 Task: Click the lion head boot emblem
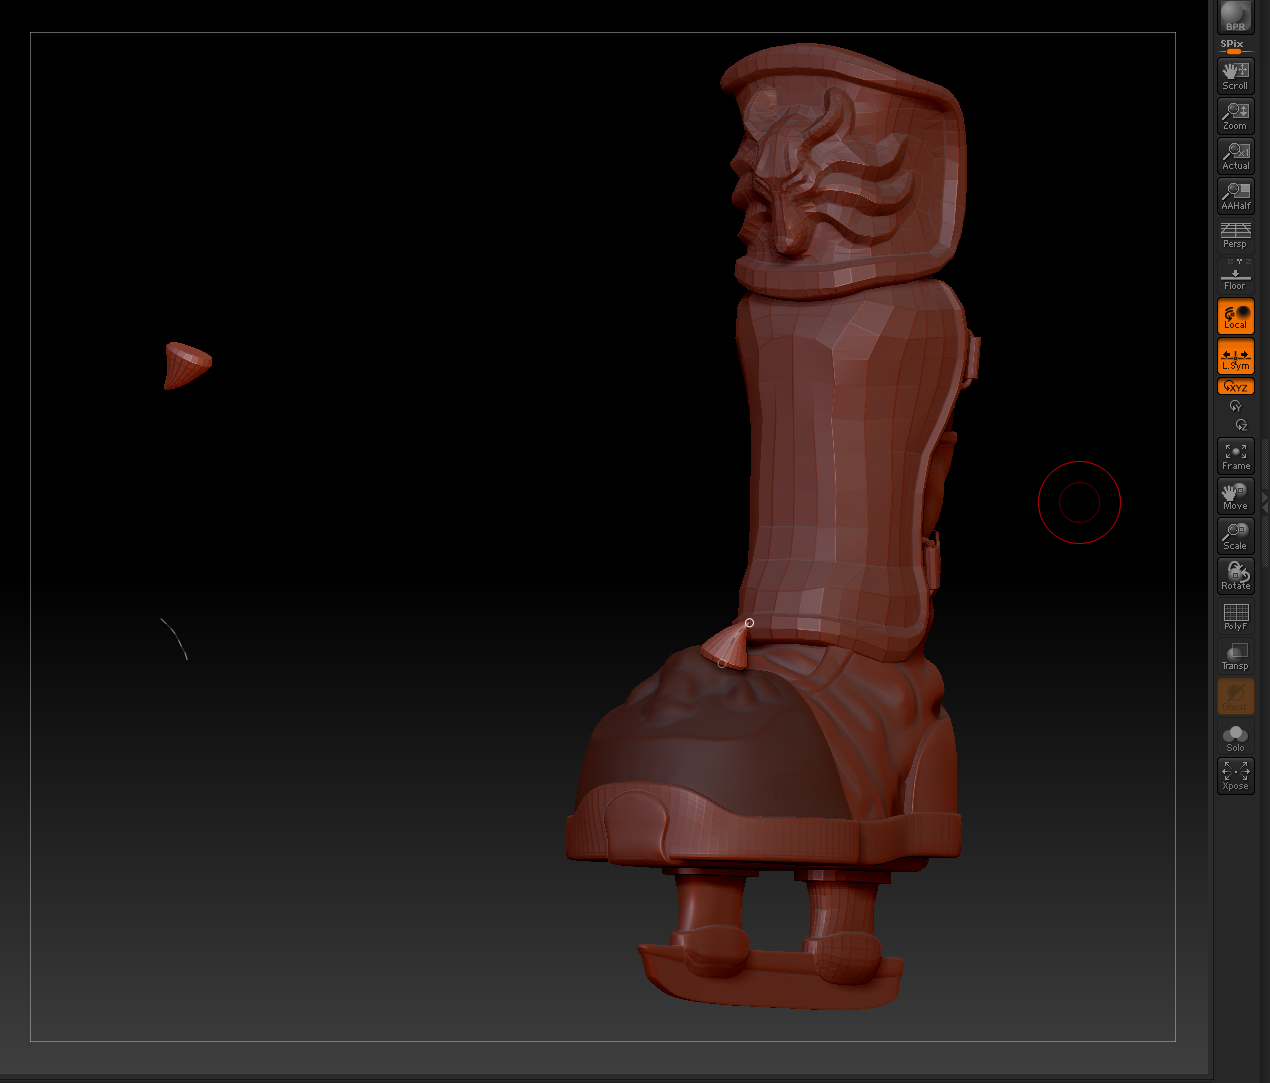pos(820,175)
